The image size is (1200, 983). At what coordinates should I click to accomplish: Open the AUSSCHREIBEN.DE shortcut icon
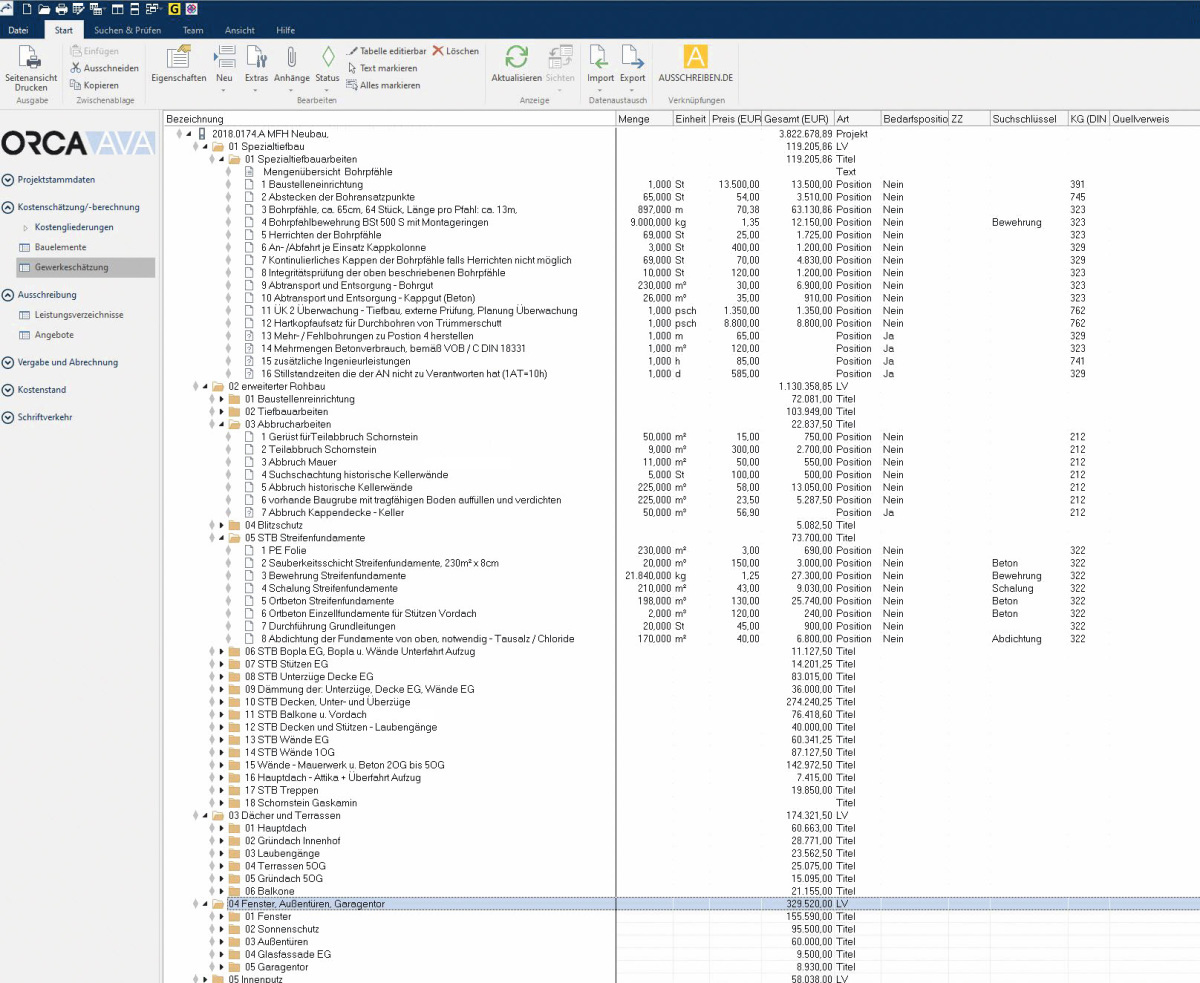tap(696, 57)
